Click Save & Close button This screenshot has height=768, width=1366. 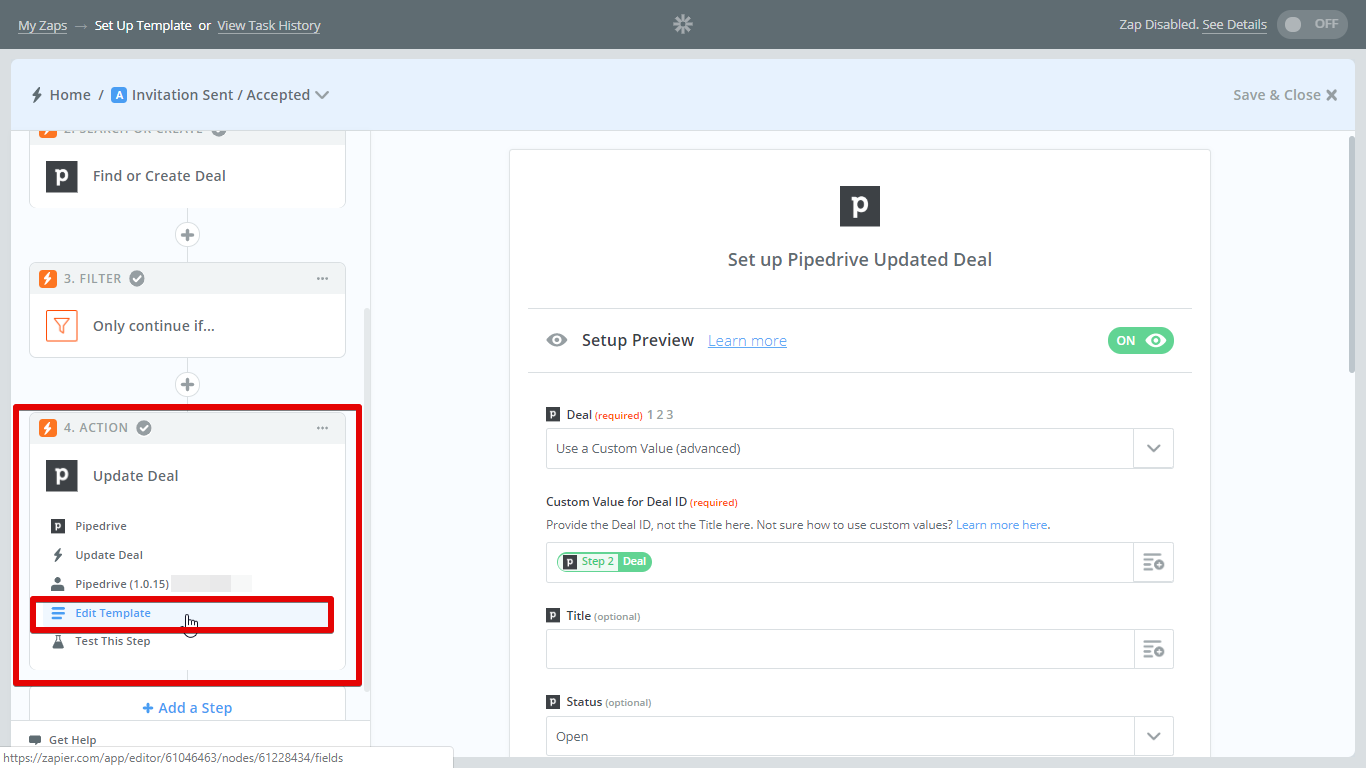point(1285,95)
